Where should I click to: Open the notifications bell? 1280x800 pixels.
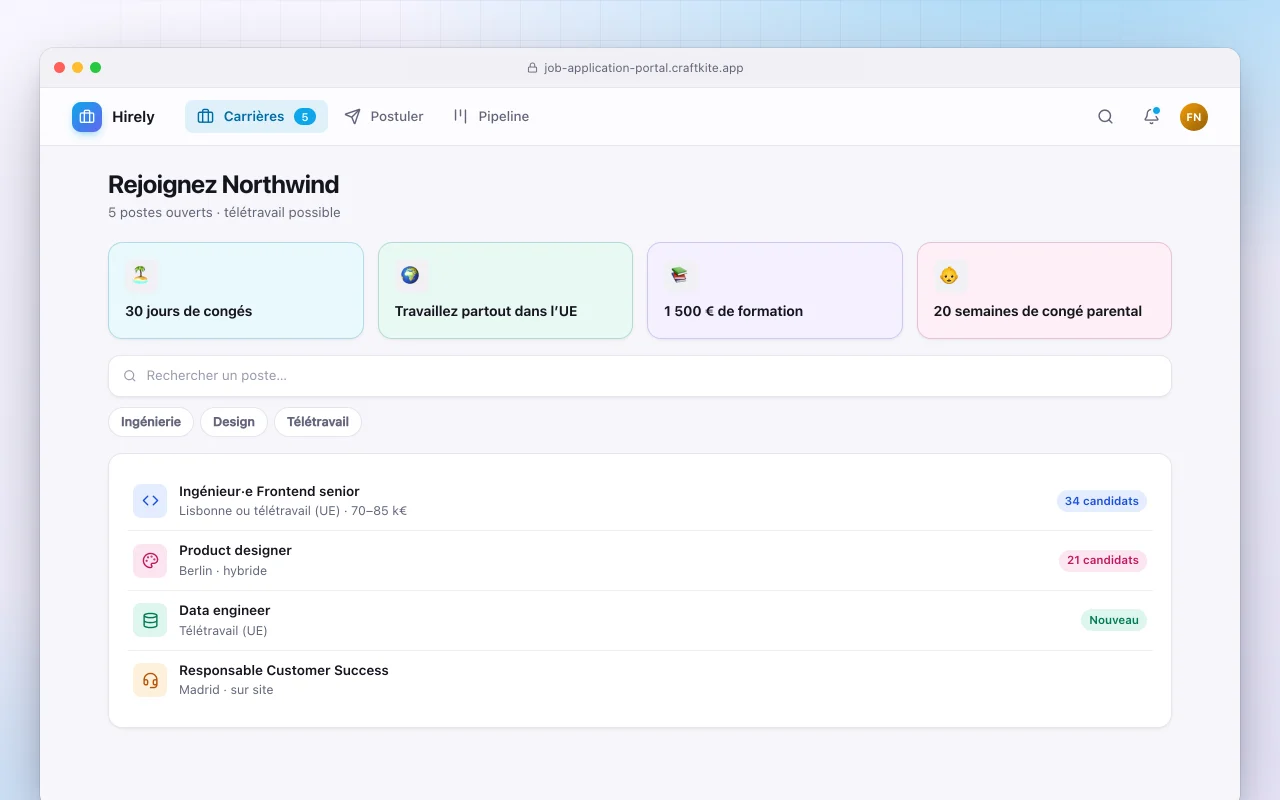point(1151,117)
